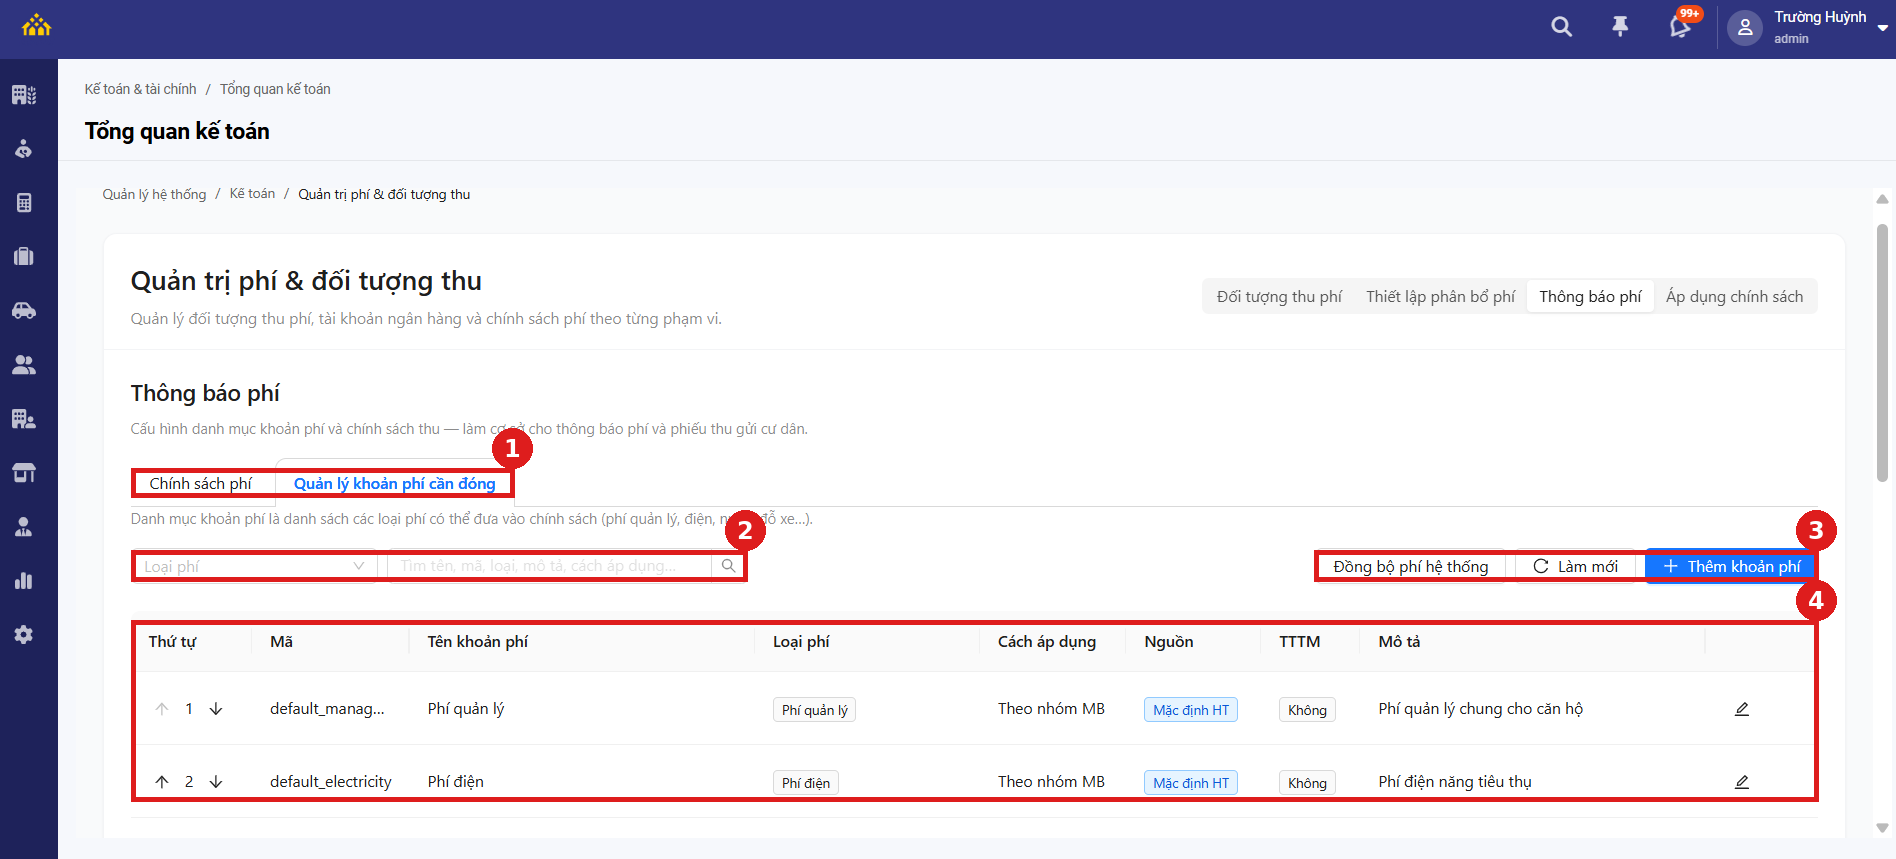Image resolution: width=1896 pixels, height=859 pixels.
Task: Open the bar chart icon in sidebar
Action: (x=24, y=581)
